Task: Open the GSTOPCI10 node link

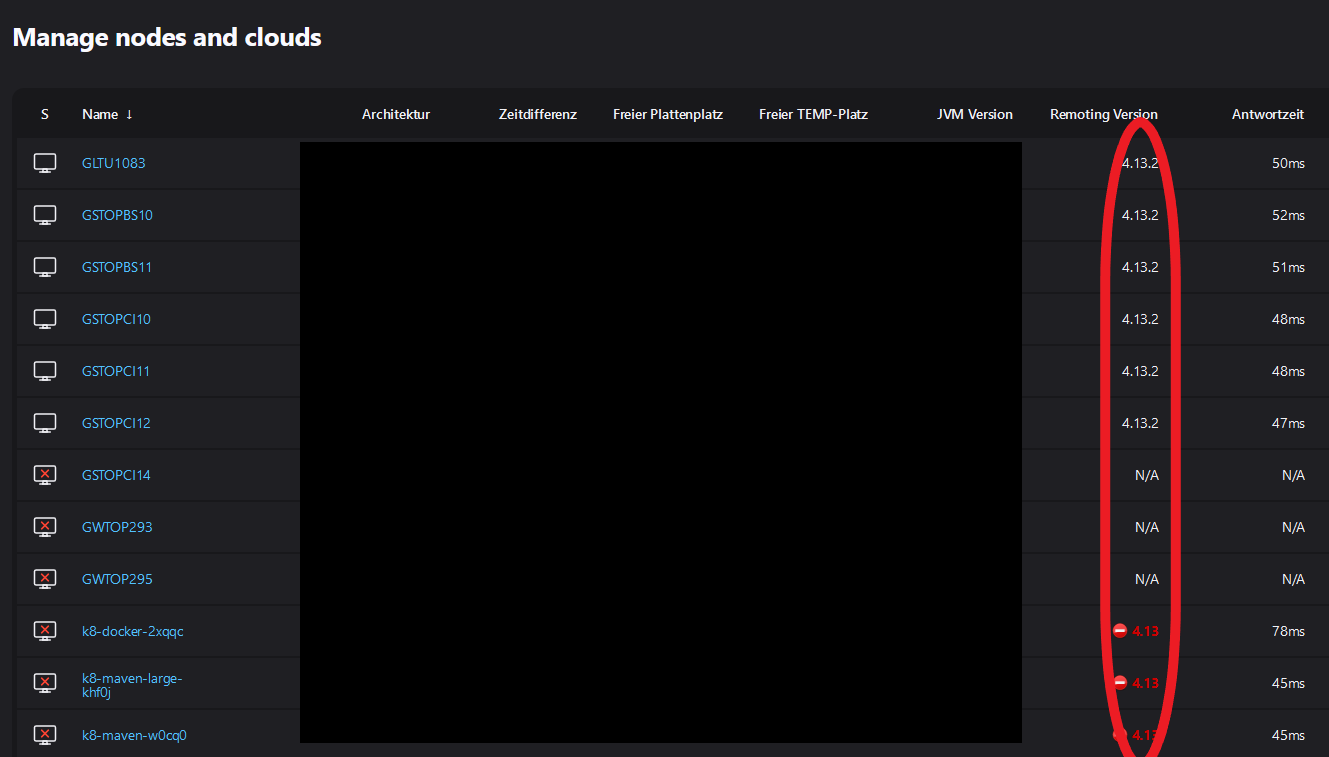Action: point(116,319)
